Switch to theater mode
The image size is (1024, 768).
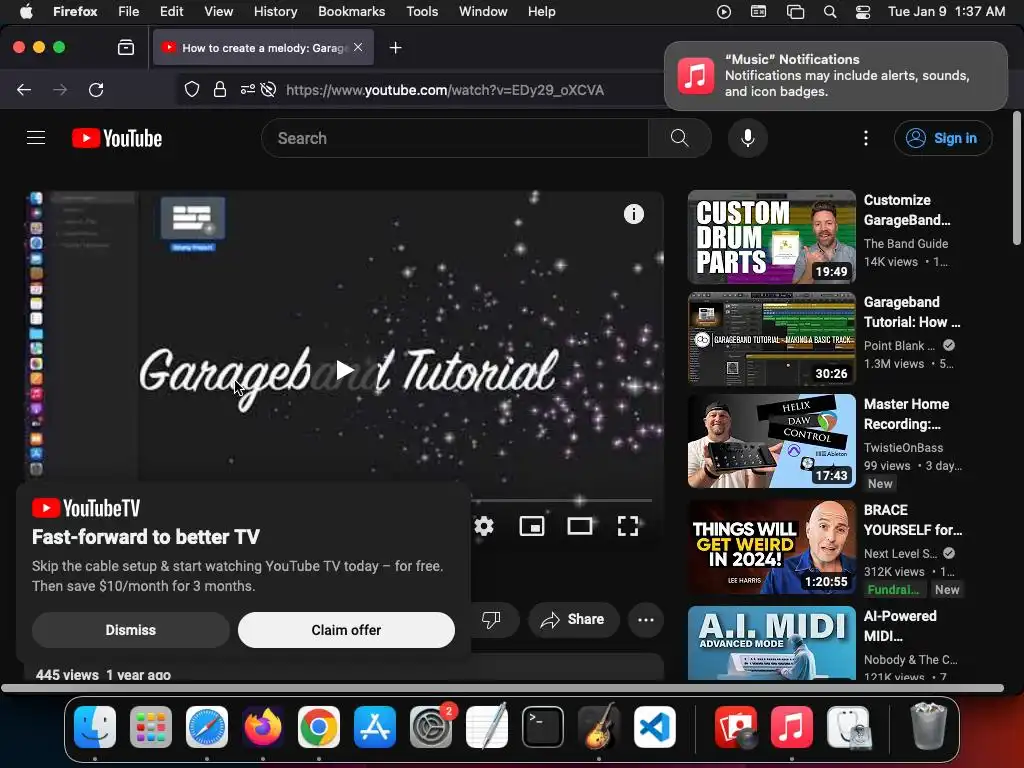pos(579,526)
